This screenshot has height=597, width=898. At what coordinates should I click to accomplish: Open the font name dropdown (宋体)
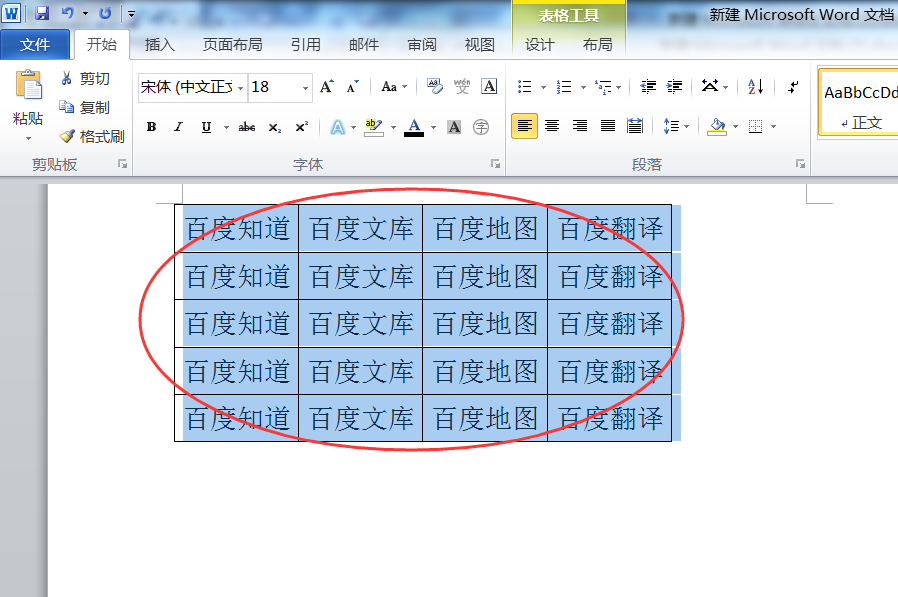(x=241, y=88)
